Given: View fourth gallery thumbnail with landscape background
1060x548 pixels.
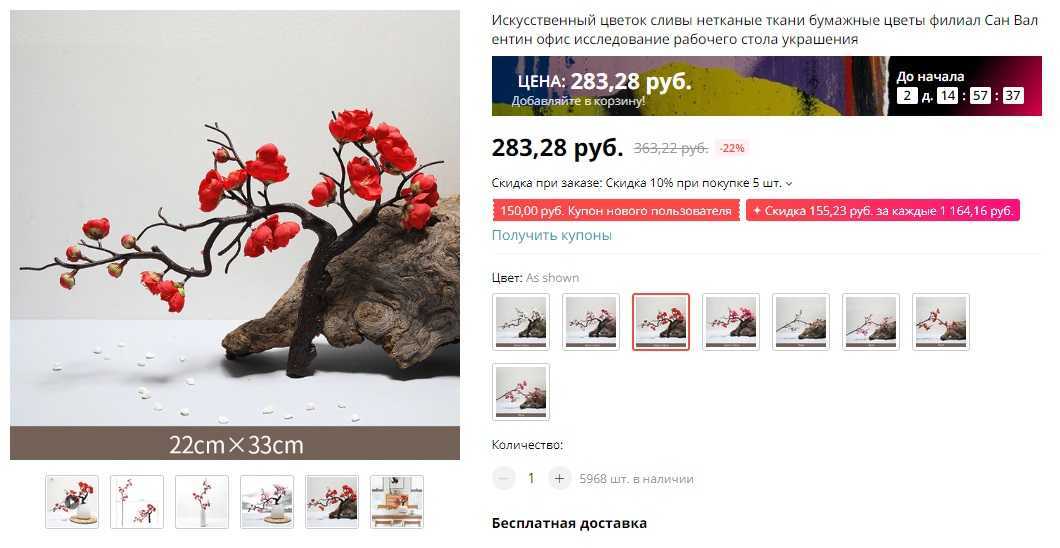Looking at the screenshot, I should tap(267, 501).
